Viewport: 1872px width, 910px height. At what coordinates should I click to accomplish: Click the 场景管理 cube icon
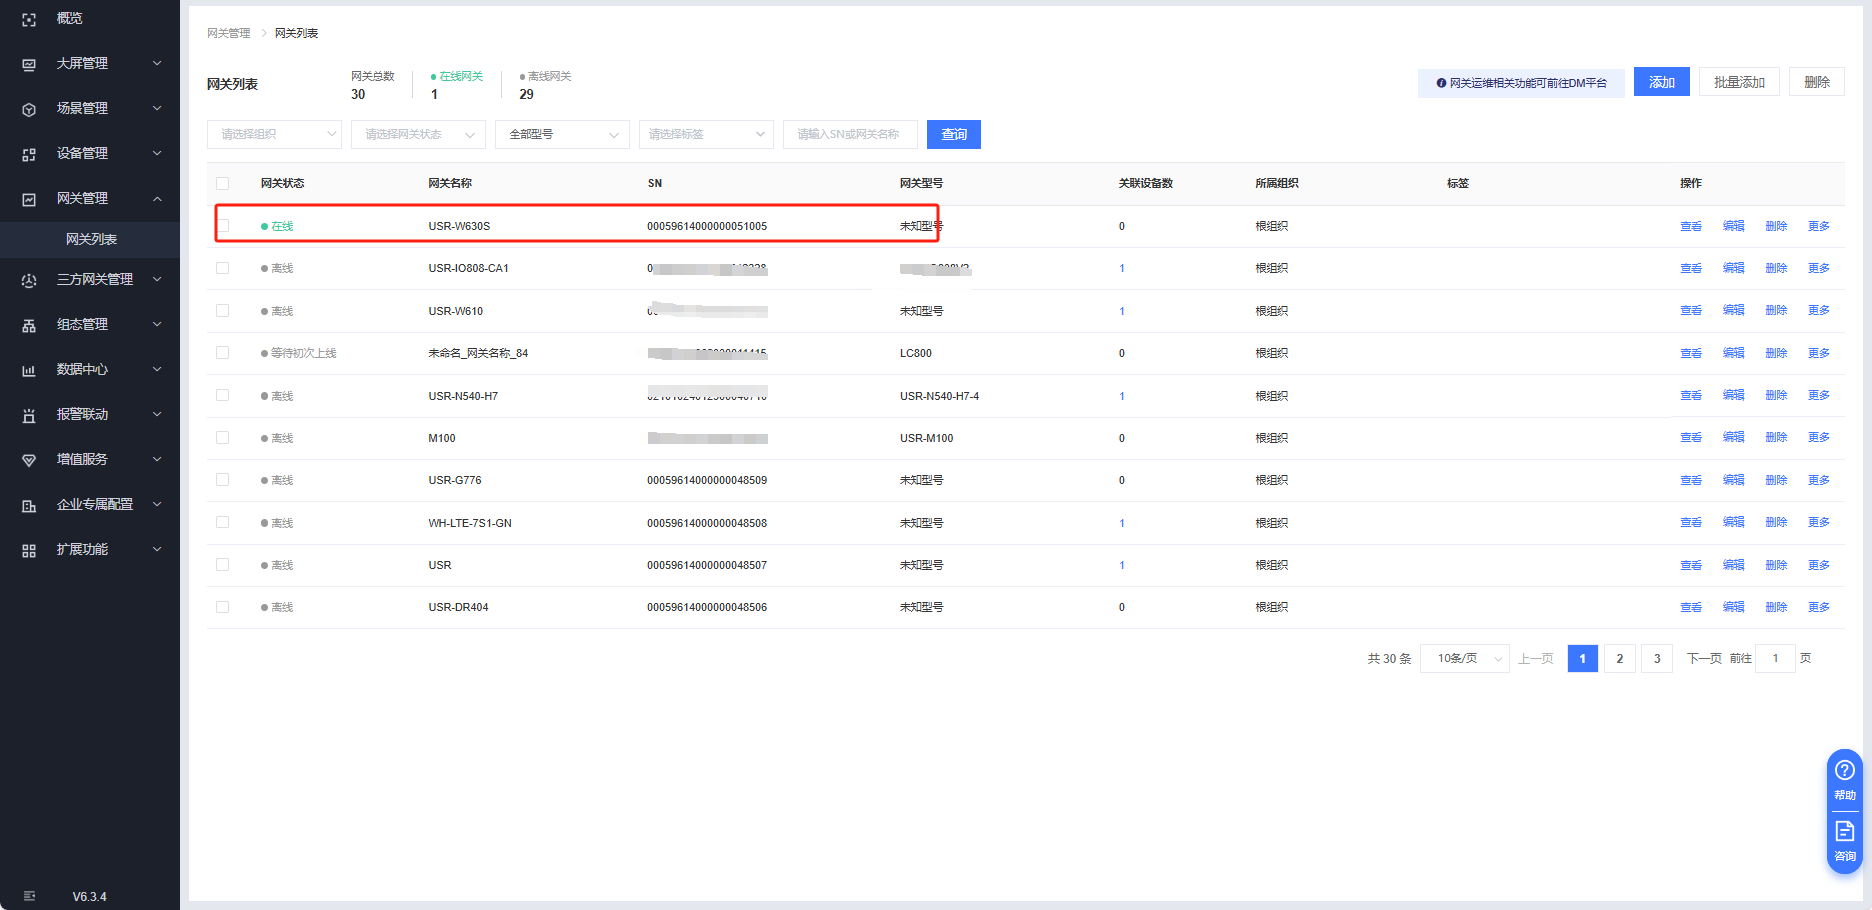pyautogui.click(x=29, y=109)
